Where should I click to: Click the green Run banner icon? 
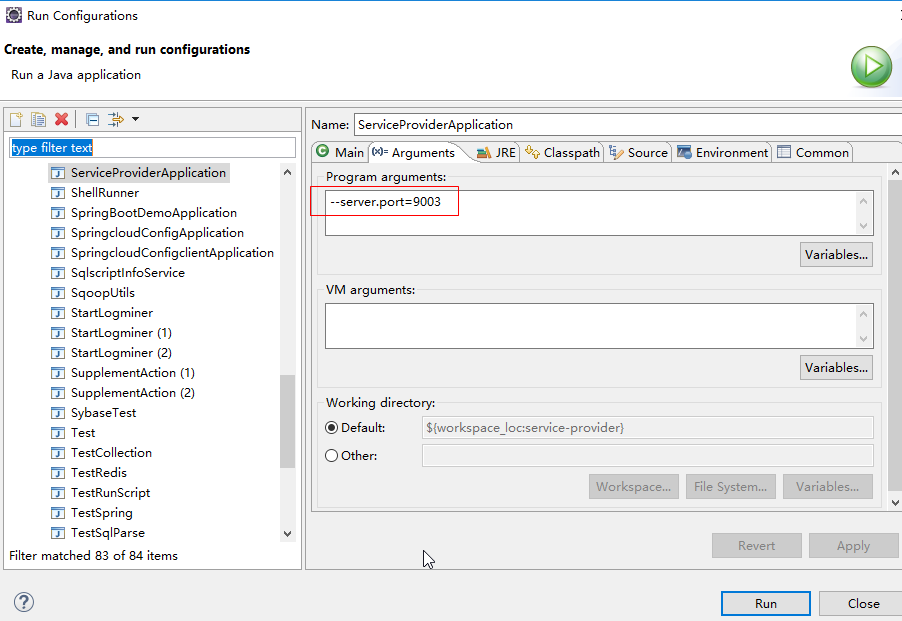click(871, 67)
